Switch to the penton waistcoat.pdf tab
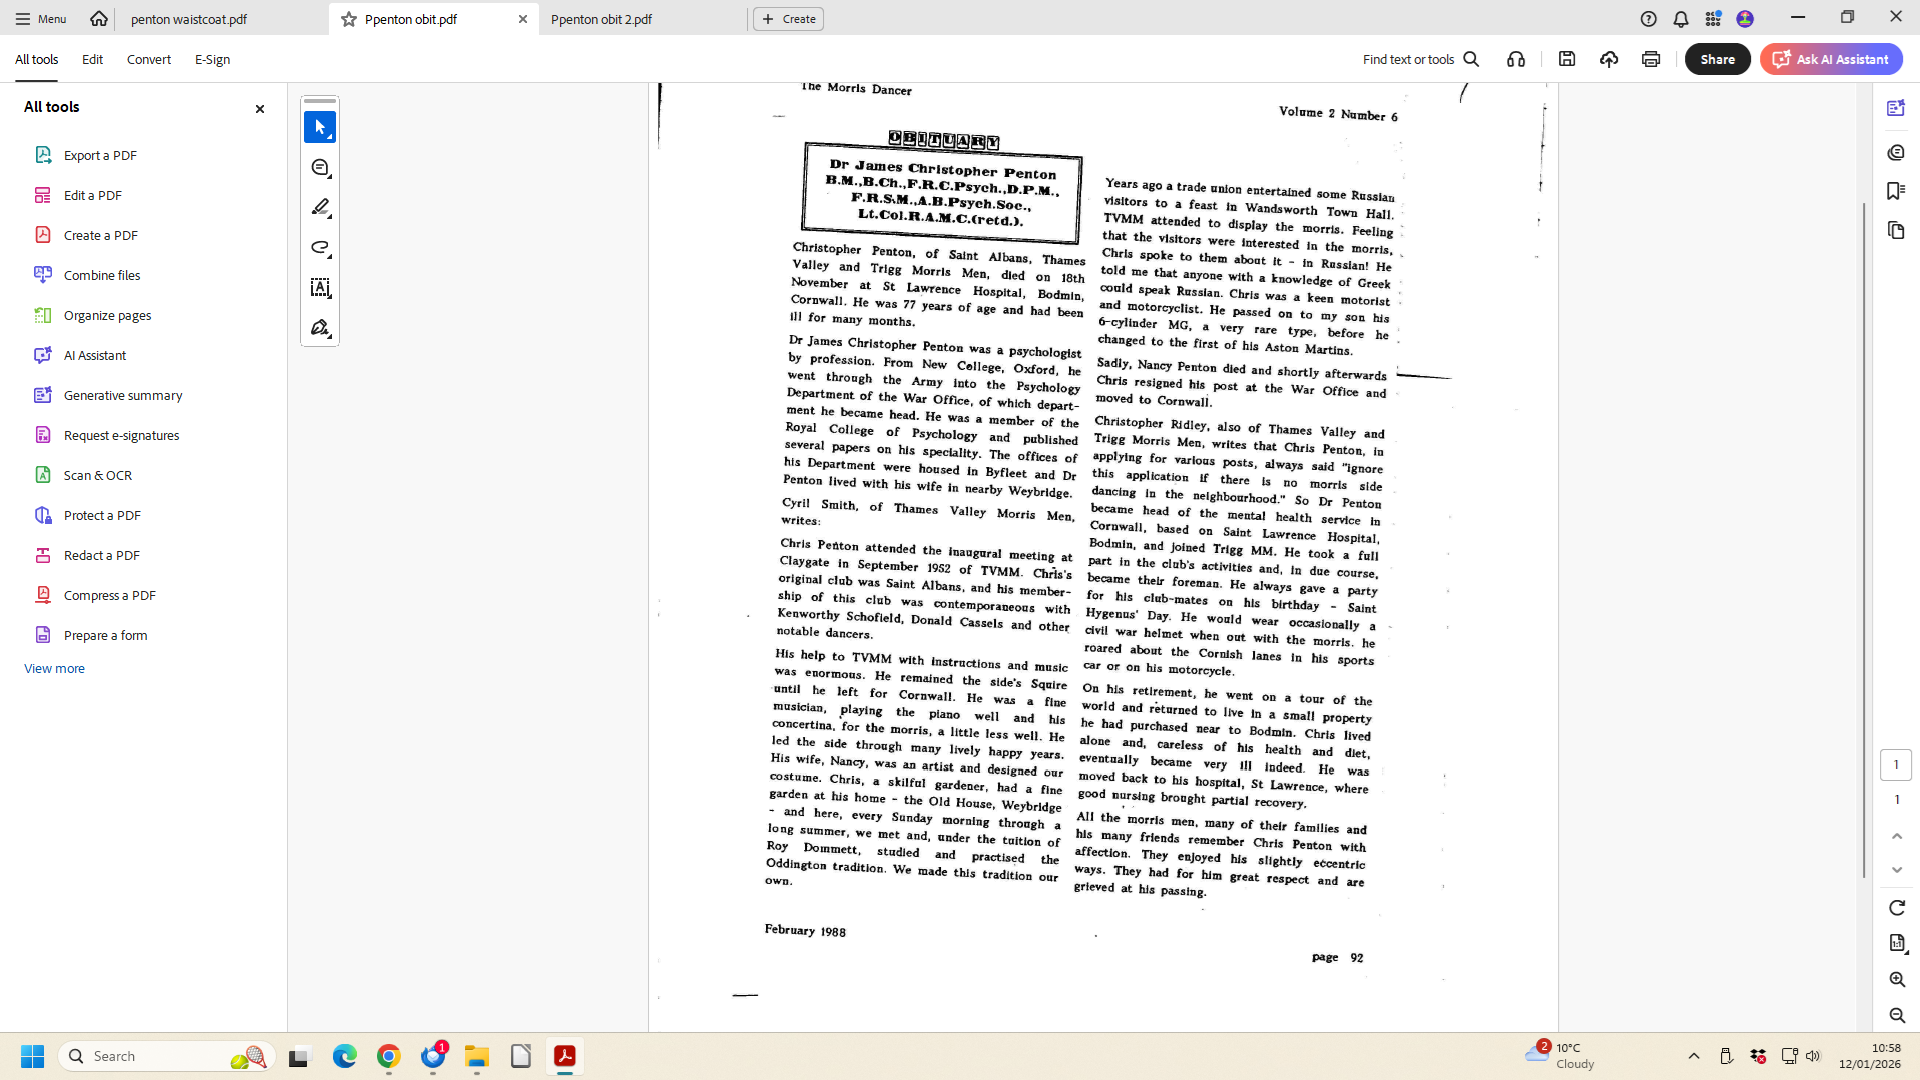The height and width of the screenshot is (1080, 1920). 189,19
